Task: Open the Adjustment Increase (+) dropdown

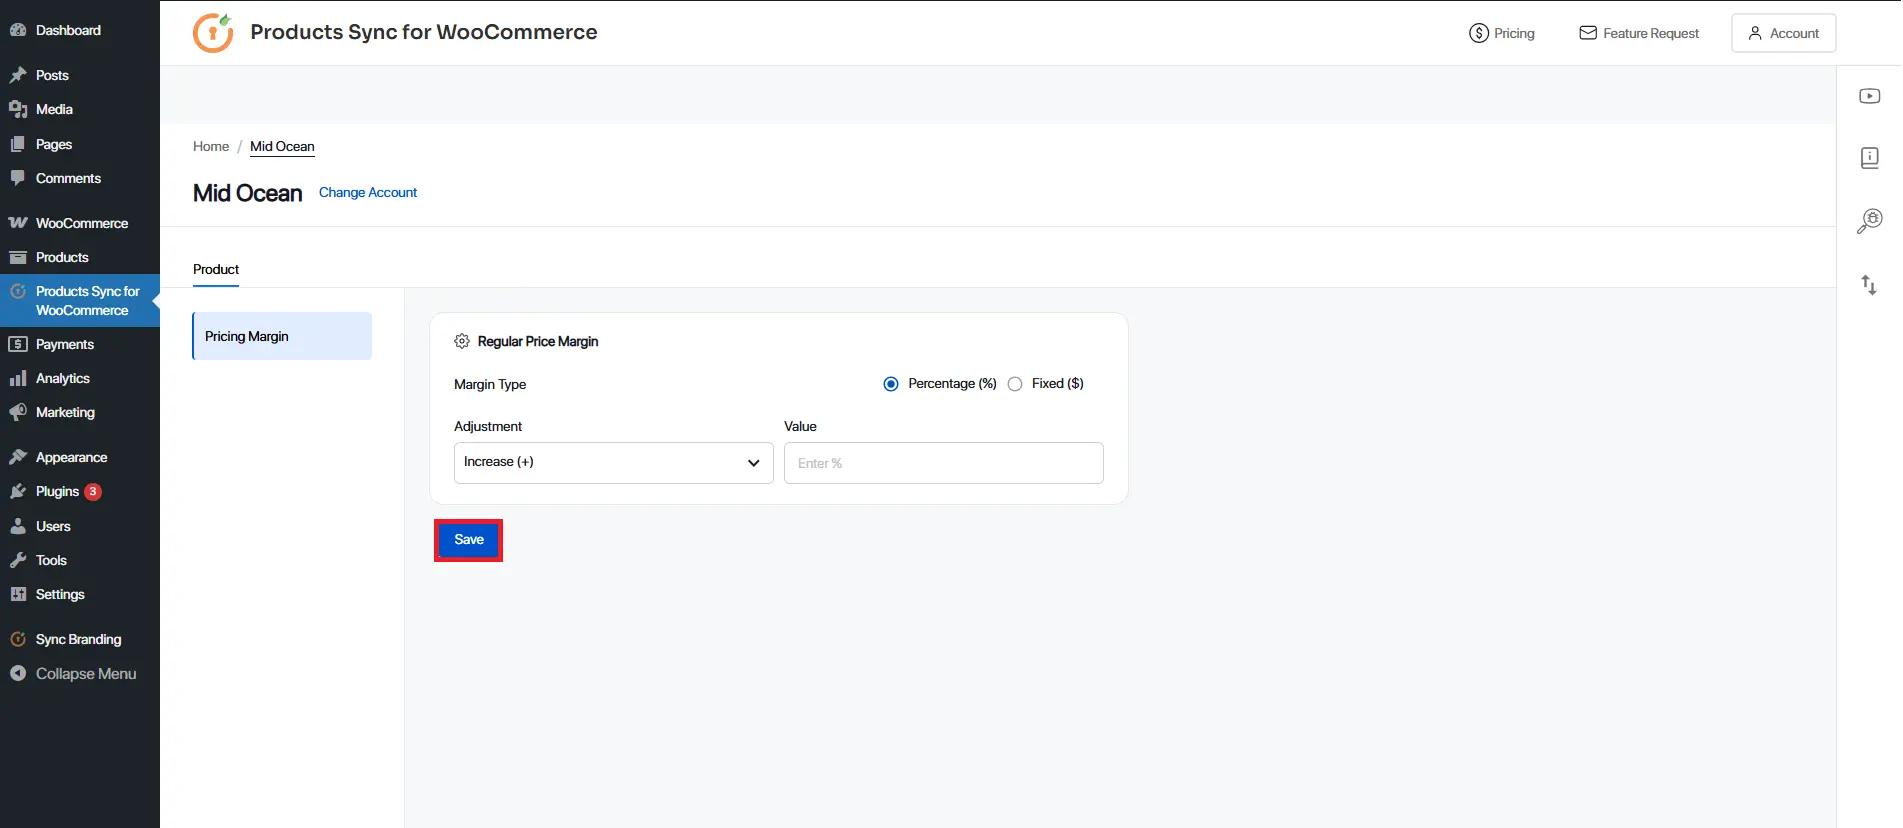Action: (x=613, y=463)
